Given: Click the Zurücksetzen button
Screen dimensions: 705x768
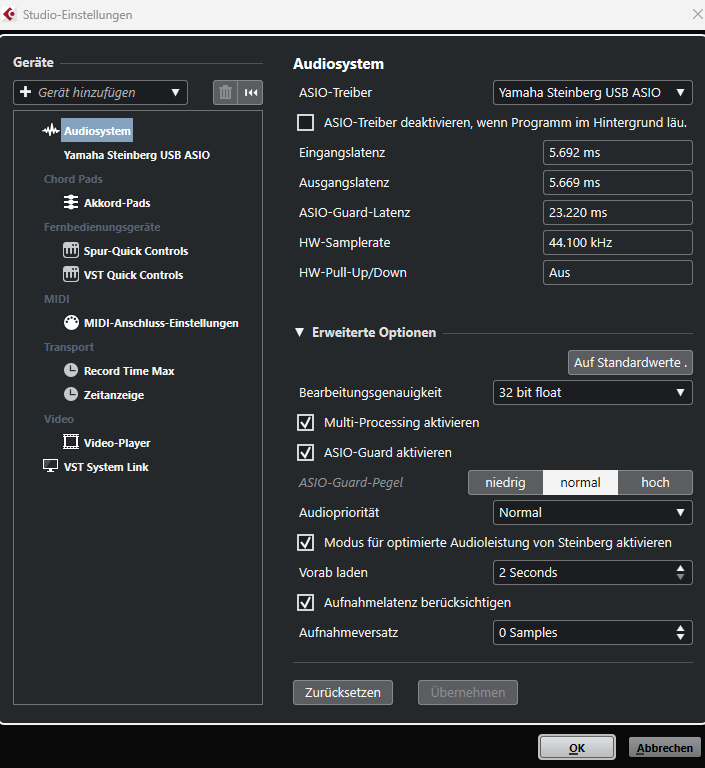Looking at the screenshot, I should pos(343,692).
